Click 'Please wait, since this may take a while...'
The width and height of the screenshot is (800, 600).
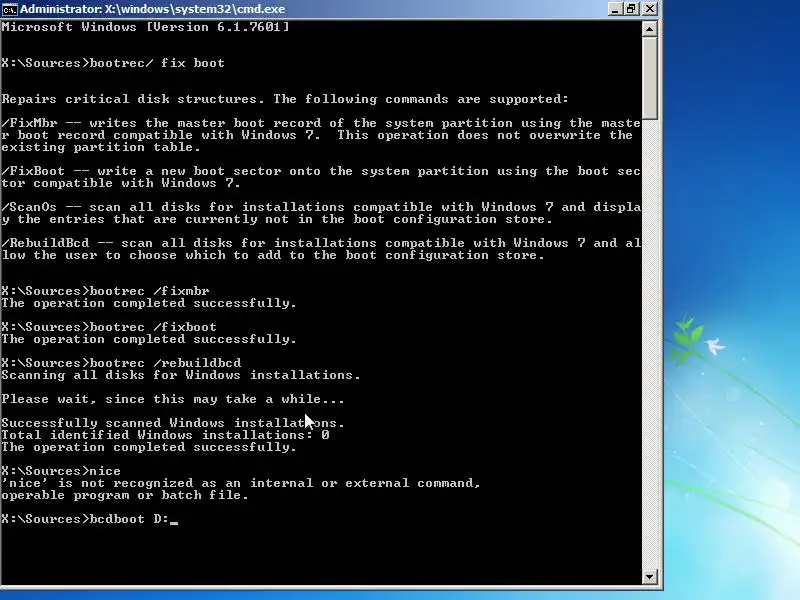tap(173, 399)
